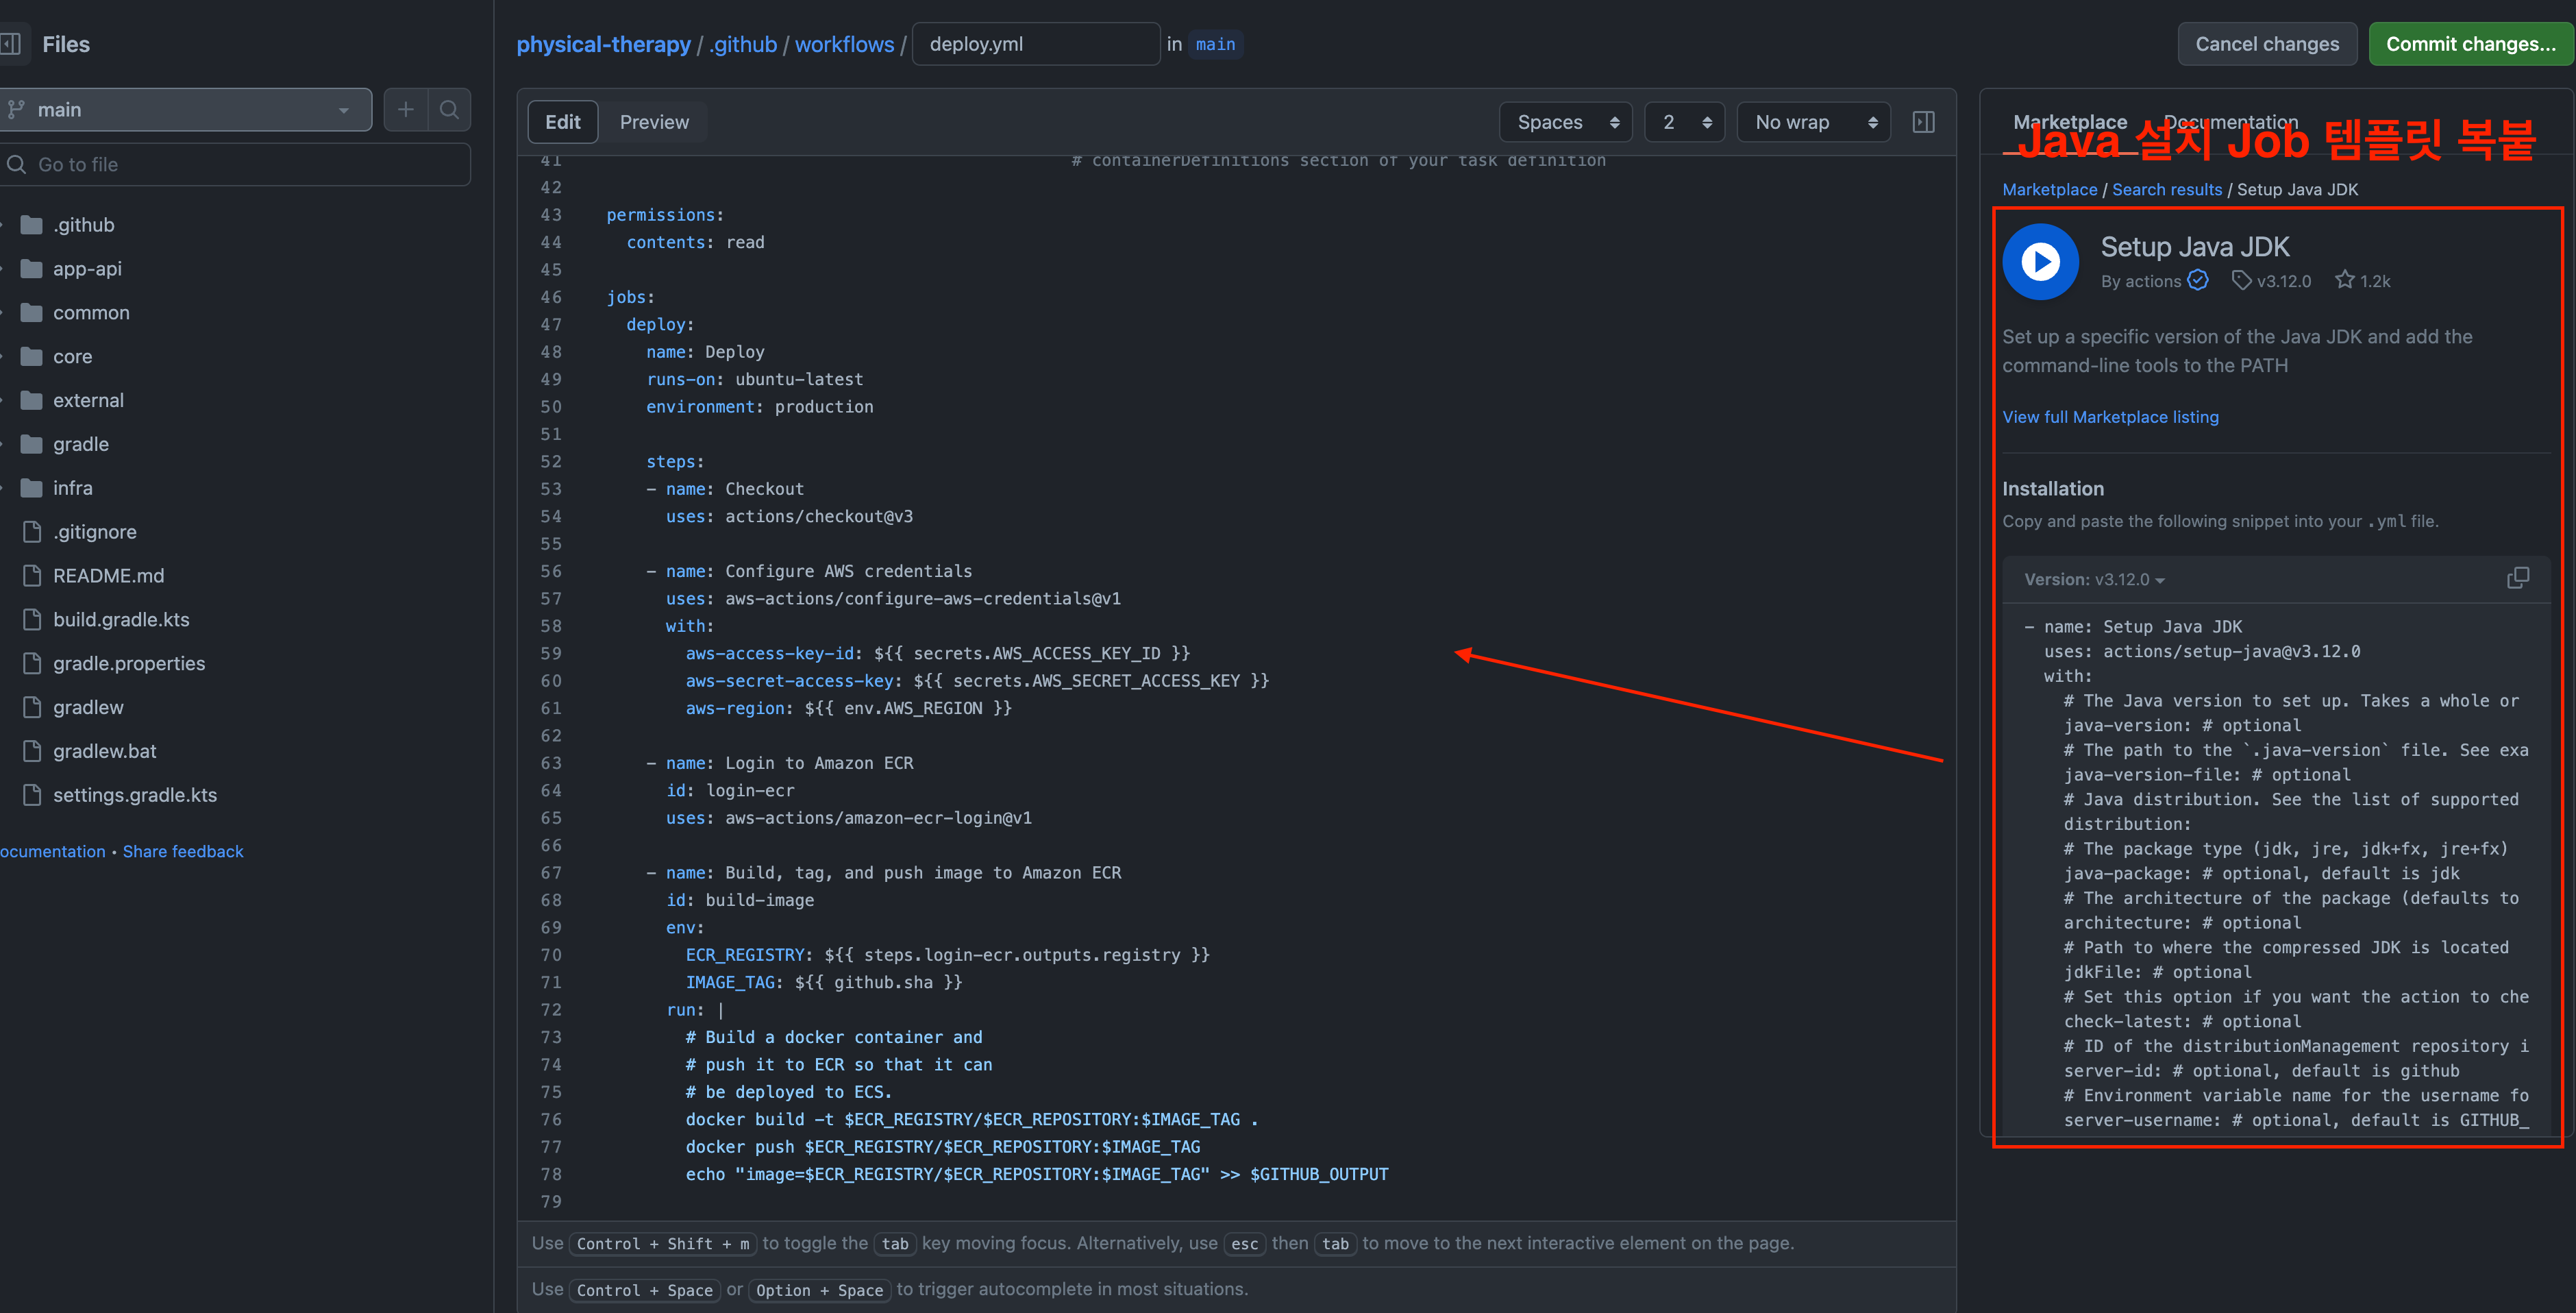Copy the Setup Java JDK snippet
Image resolution: width=2576 pixels, height=1313 pixels.
click(2517, 579)
